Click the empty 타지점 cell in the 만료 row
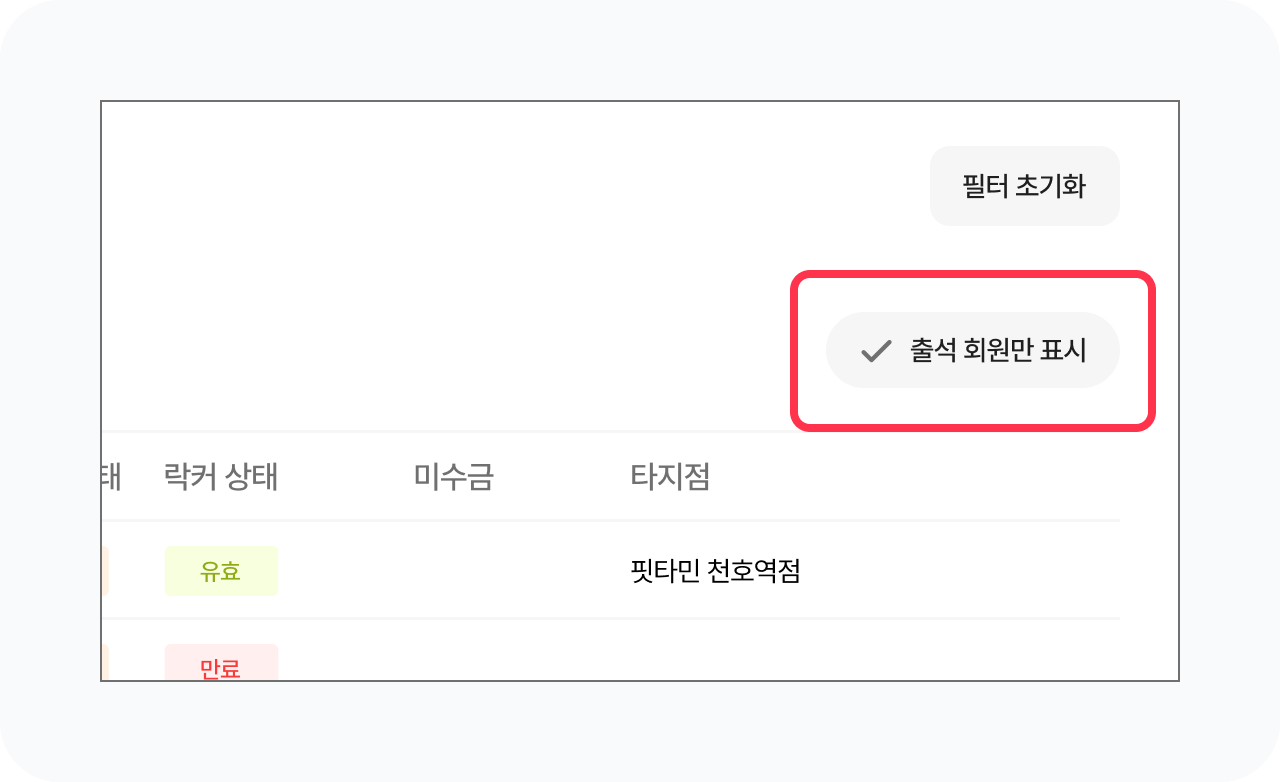 tap(715, 660)
